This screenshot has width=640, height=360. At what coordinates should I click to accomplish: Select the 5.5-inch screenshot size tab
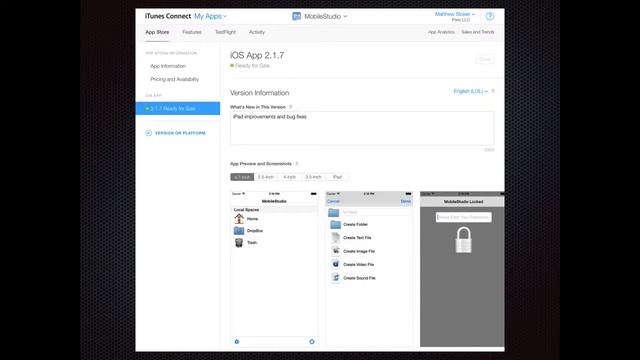pyautogui.click(x=266, y=177)
